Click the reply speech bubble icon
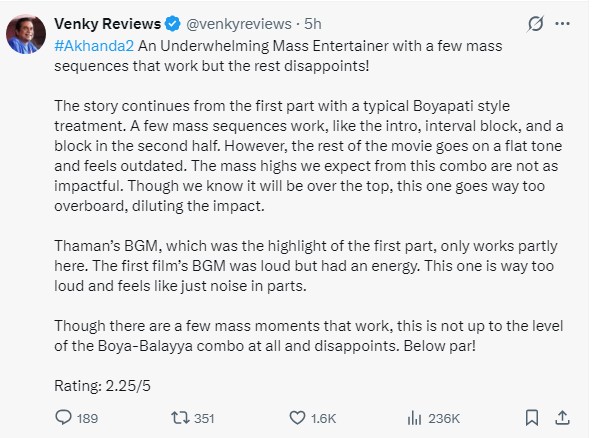Viewport: 616px width, 438px height. 64,415
